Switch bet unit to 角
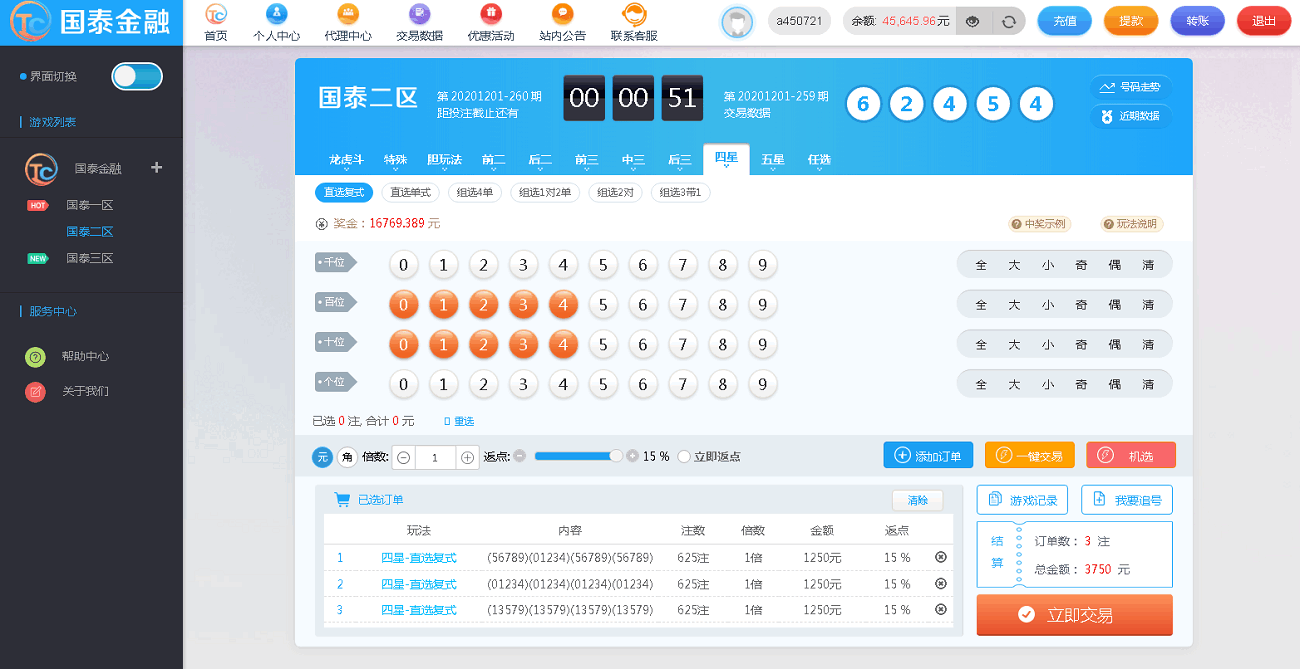This screenshot has width=1300, height=669. 345,456
